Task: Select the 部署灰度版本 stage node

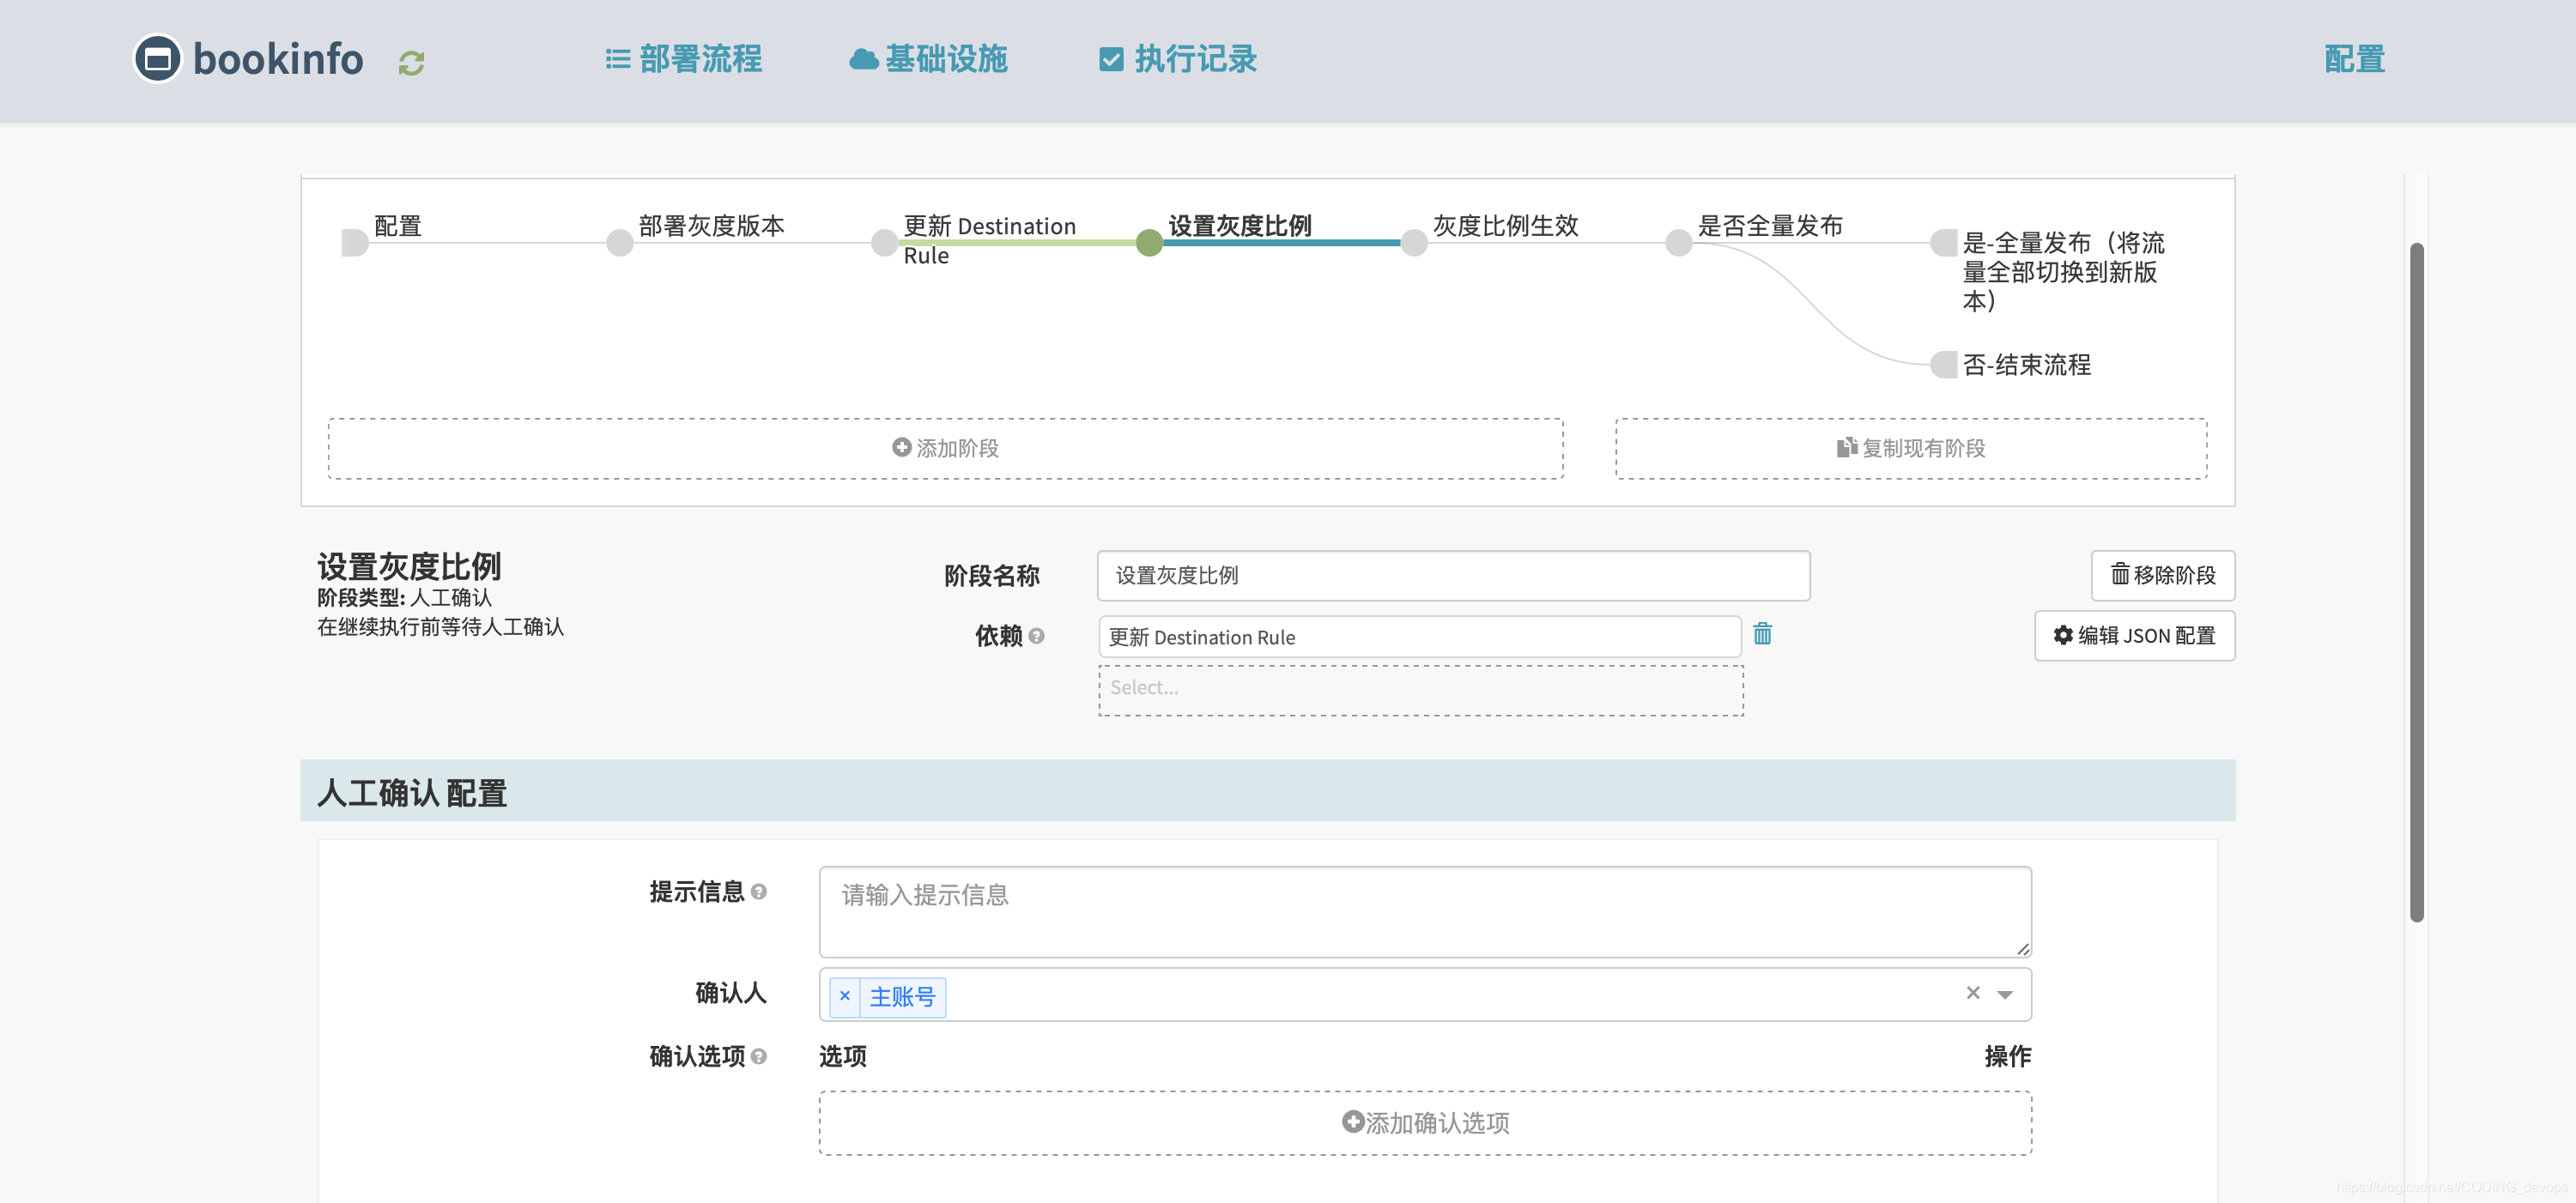Action: (620, 243)
